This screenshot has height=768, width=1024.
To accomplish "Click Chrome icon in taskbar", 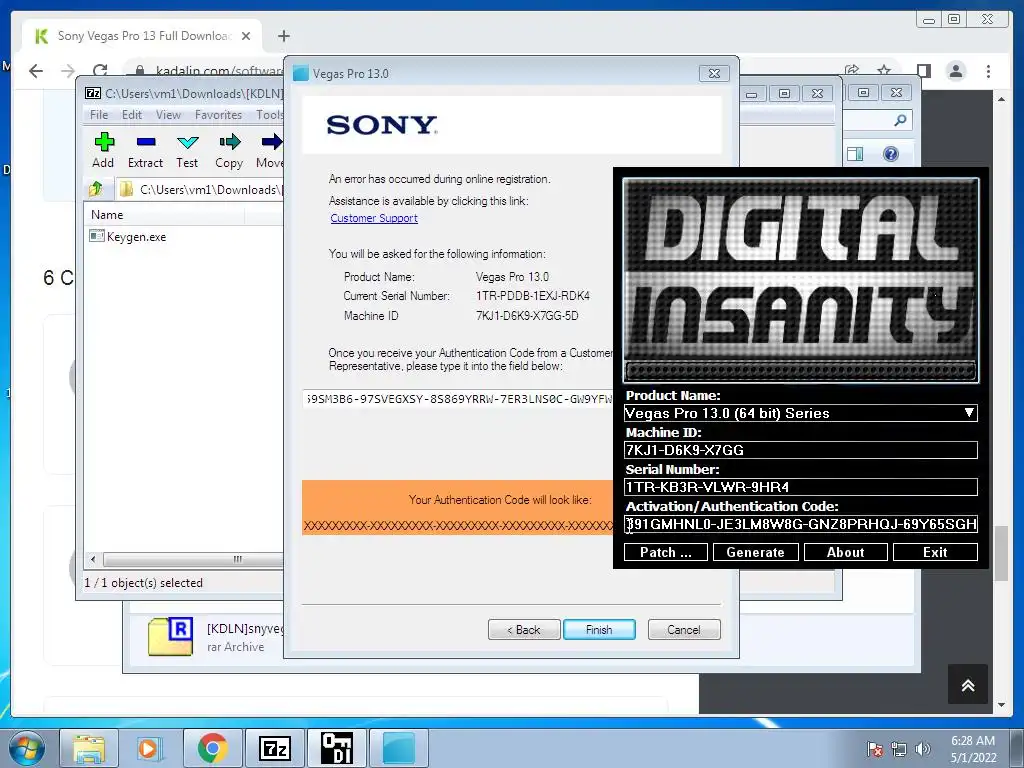I will pyautogui.click(x=212, y=748).
